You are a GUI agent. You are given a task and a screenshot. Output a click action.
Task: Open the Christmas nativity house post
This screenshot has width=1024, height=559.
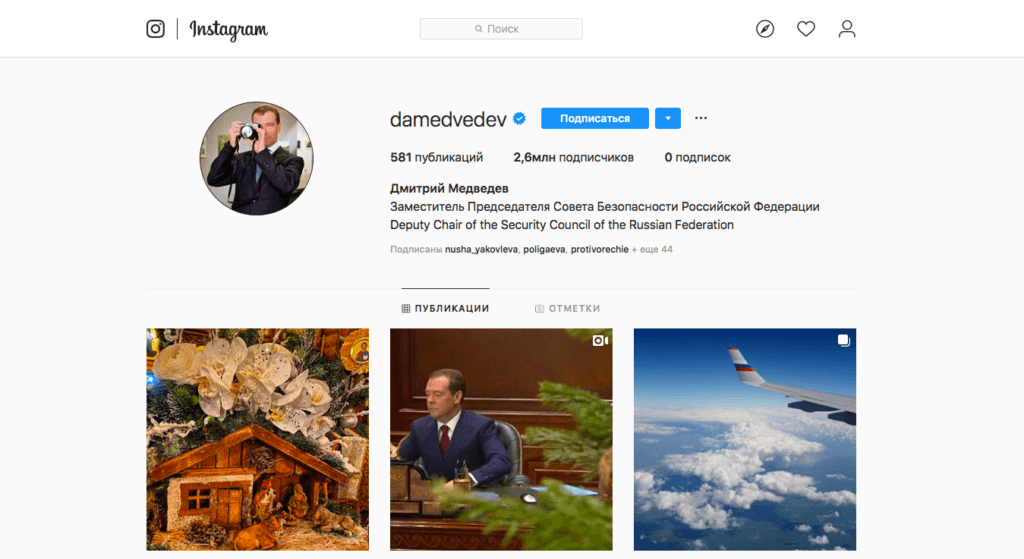(257, 439)
